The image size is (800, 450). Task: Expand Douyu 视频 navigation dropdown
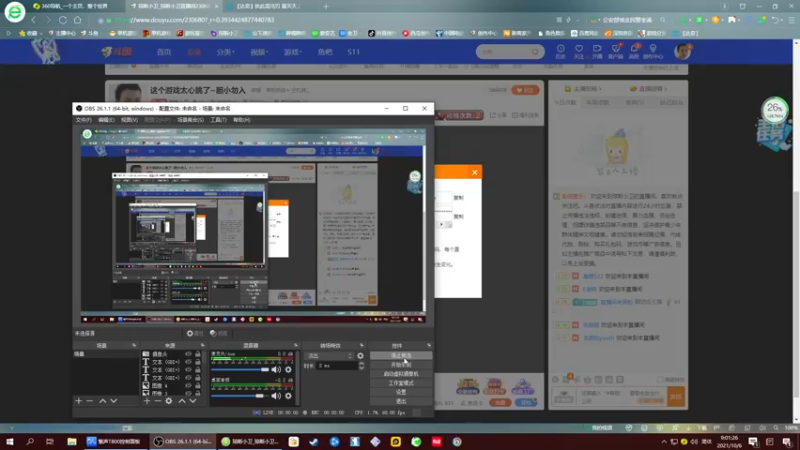(x=259, y=52)
